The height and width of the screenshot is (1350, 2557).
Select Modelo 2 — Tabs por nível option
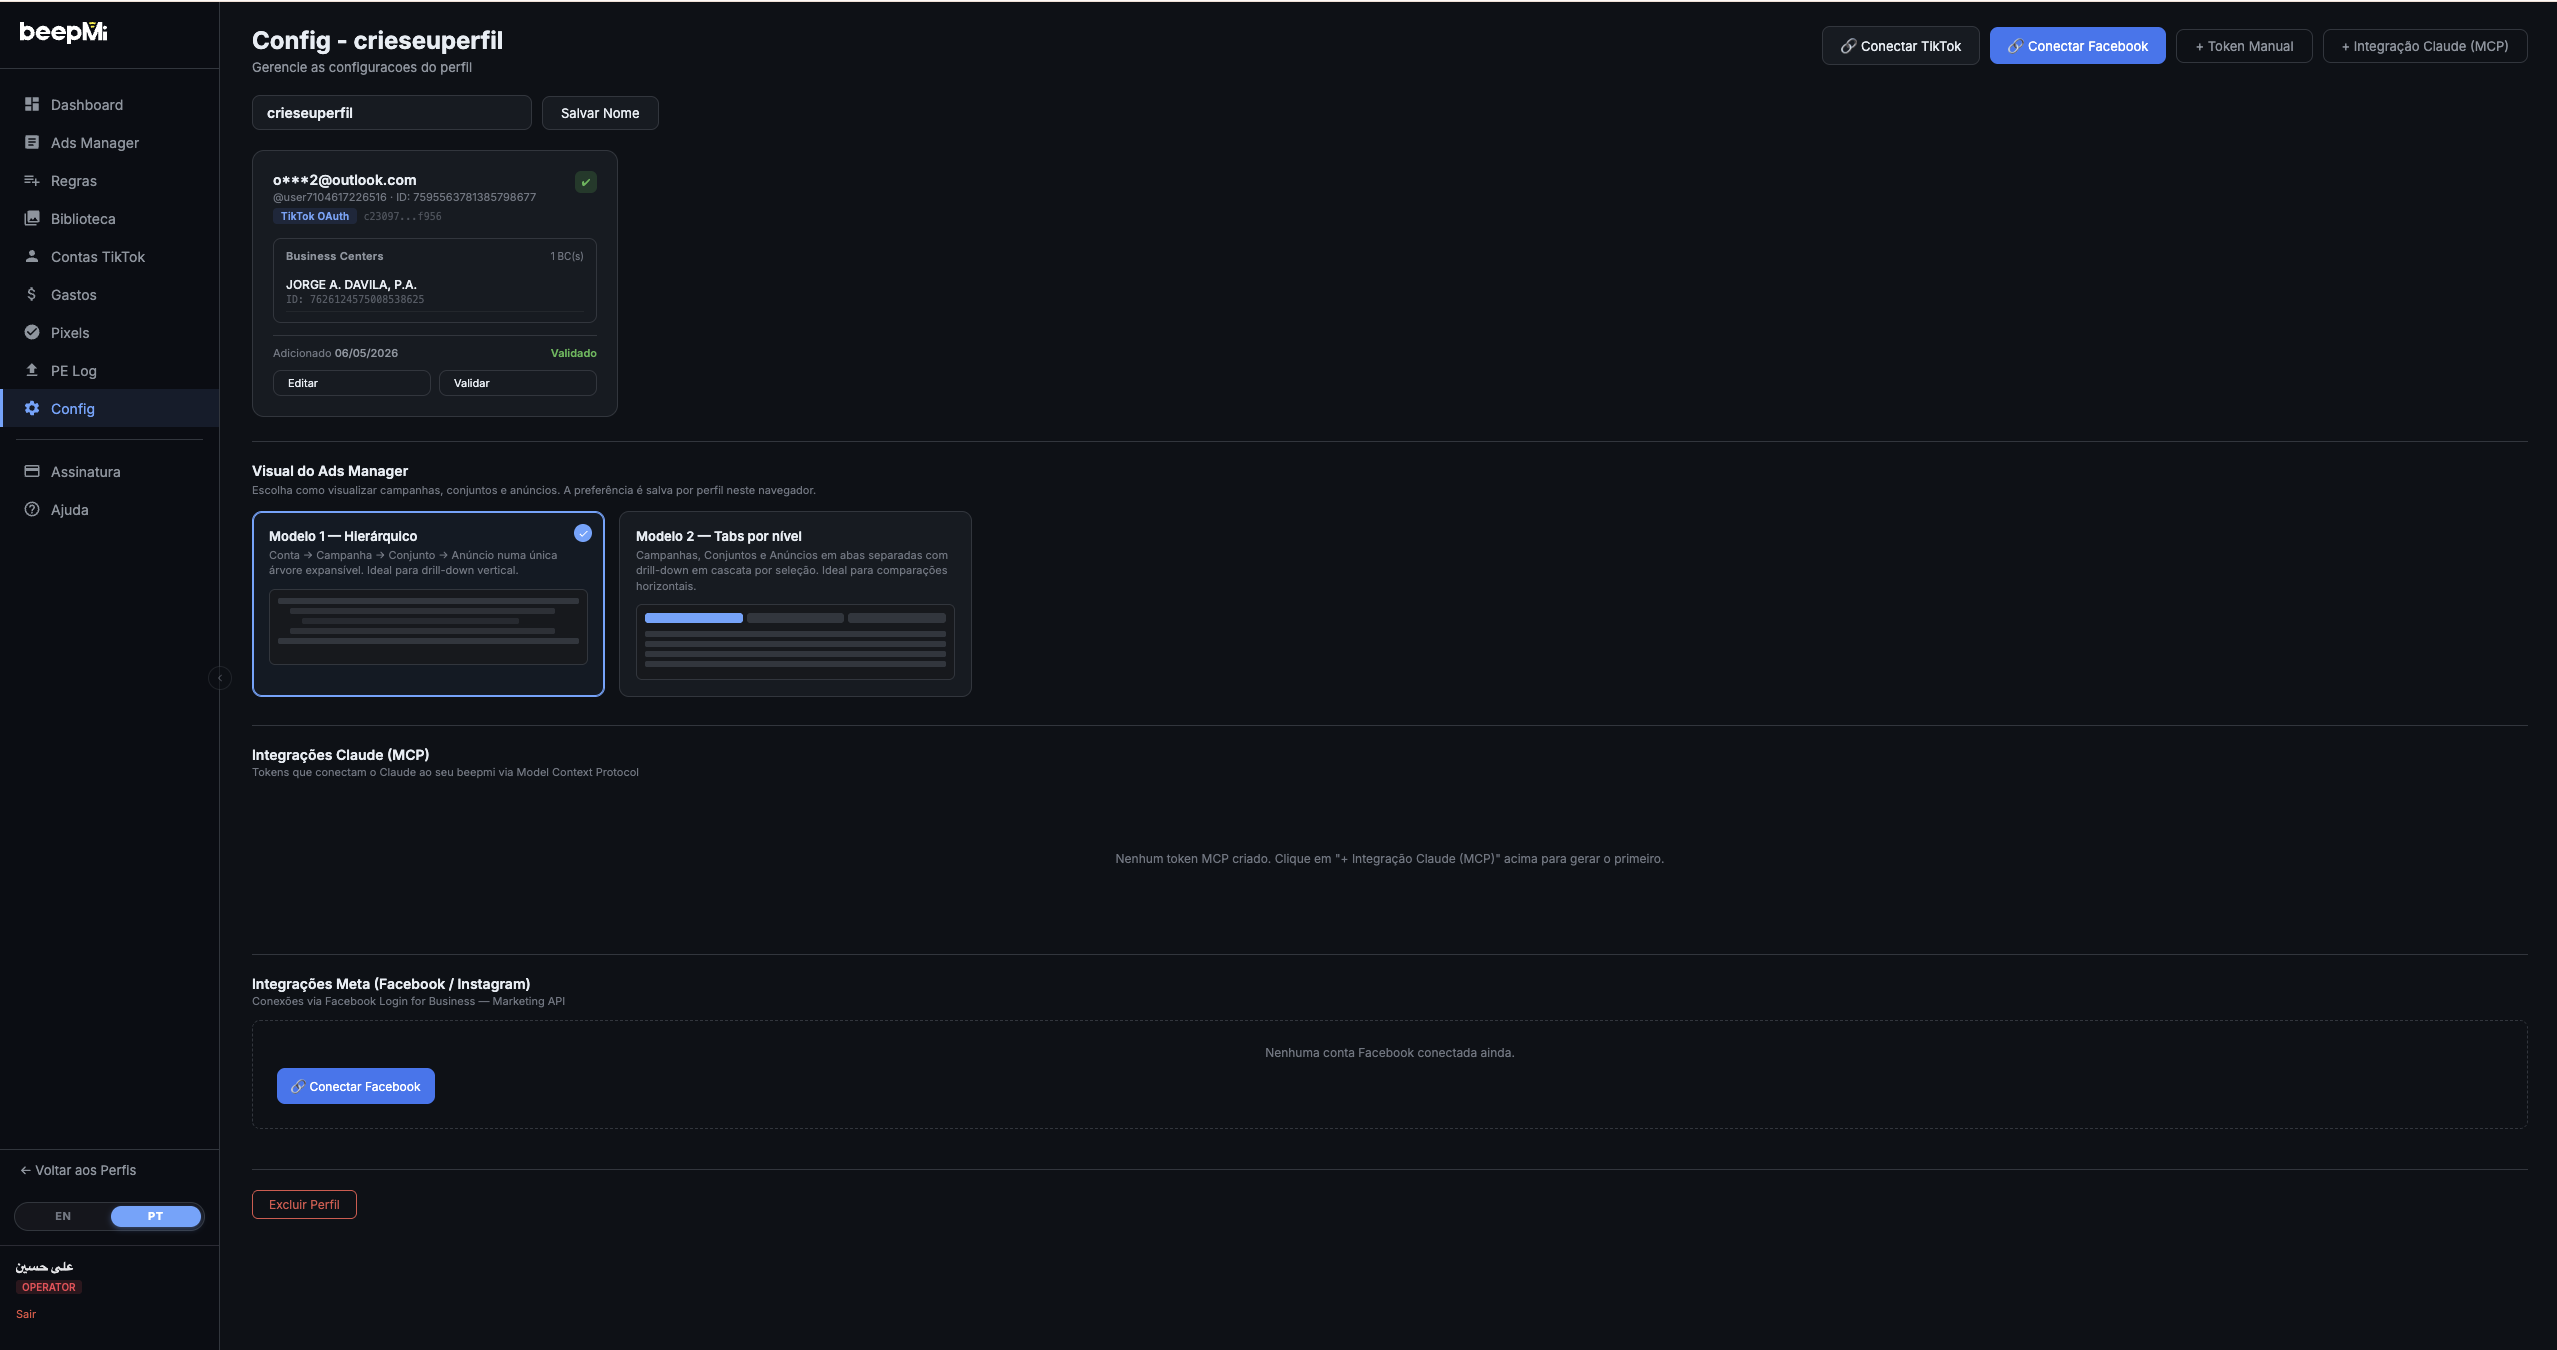point(795,604)
